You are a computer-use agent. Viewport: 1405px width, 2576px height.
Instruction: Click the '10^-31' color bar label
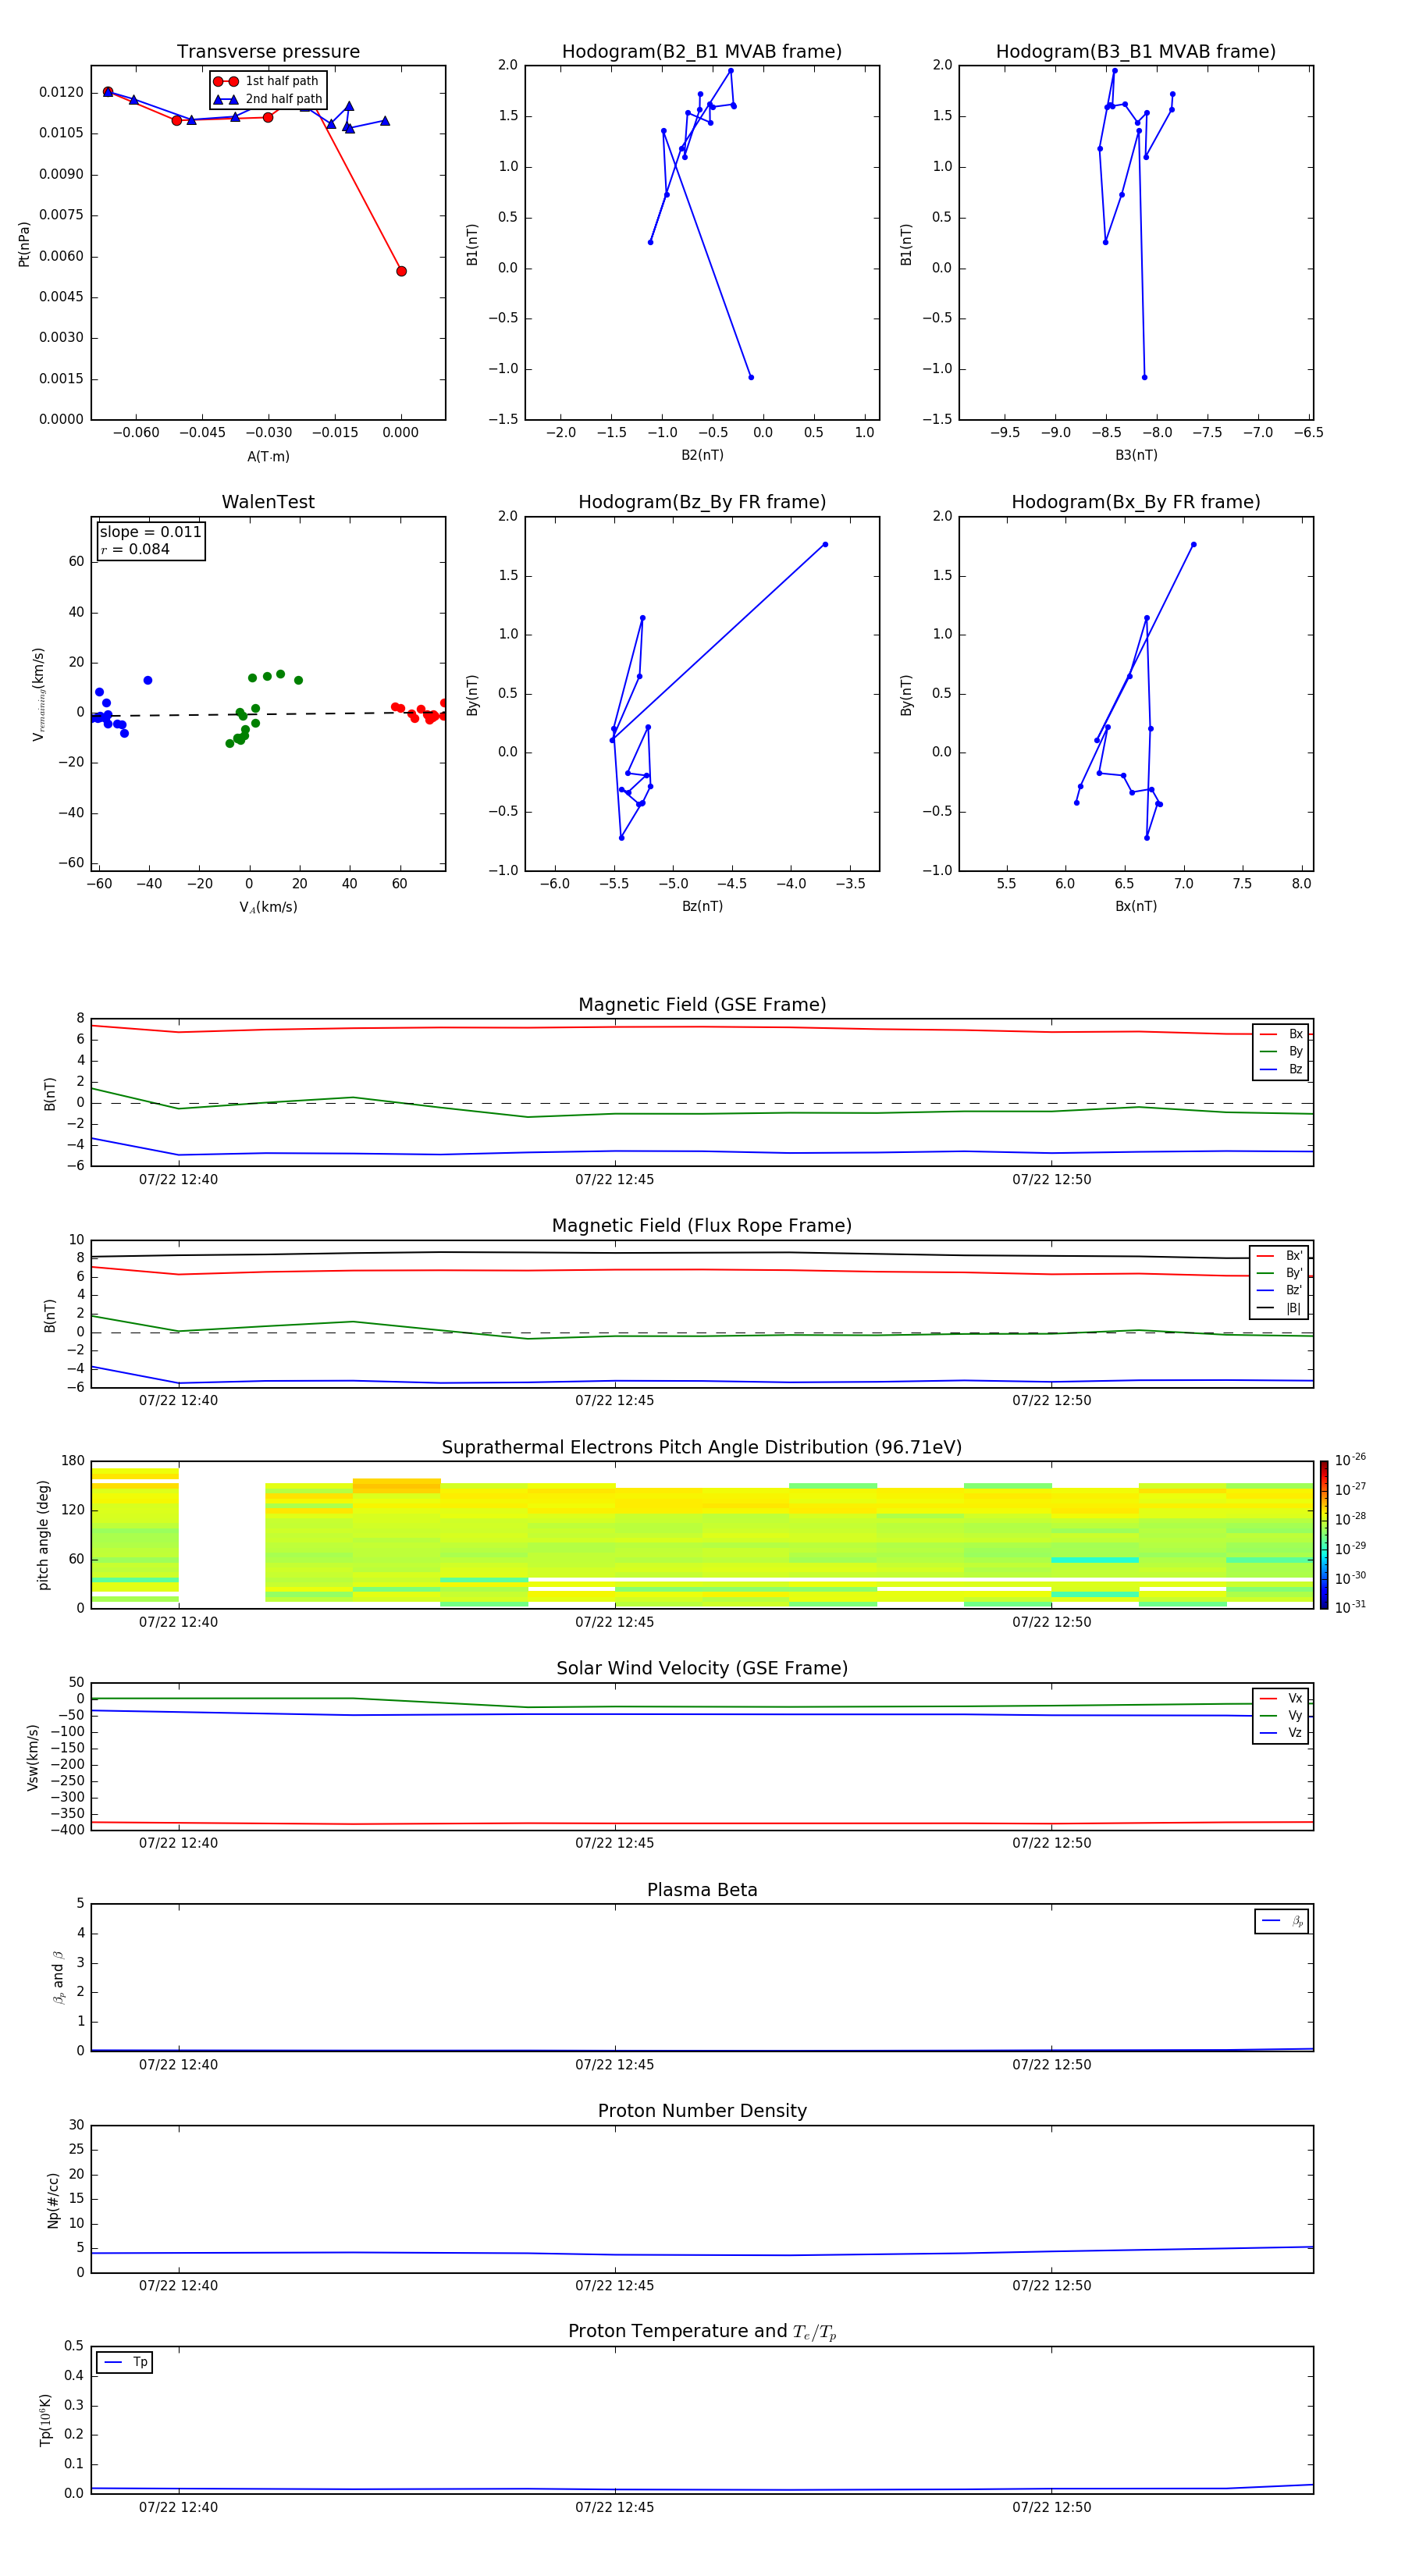[1350, 1607]
